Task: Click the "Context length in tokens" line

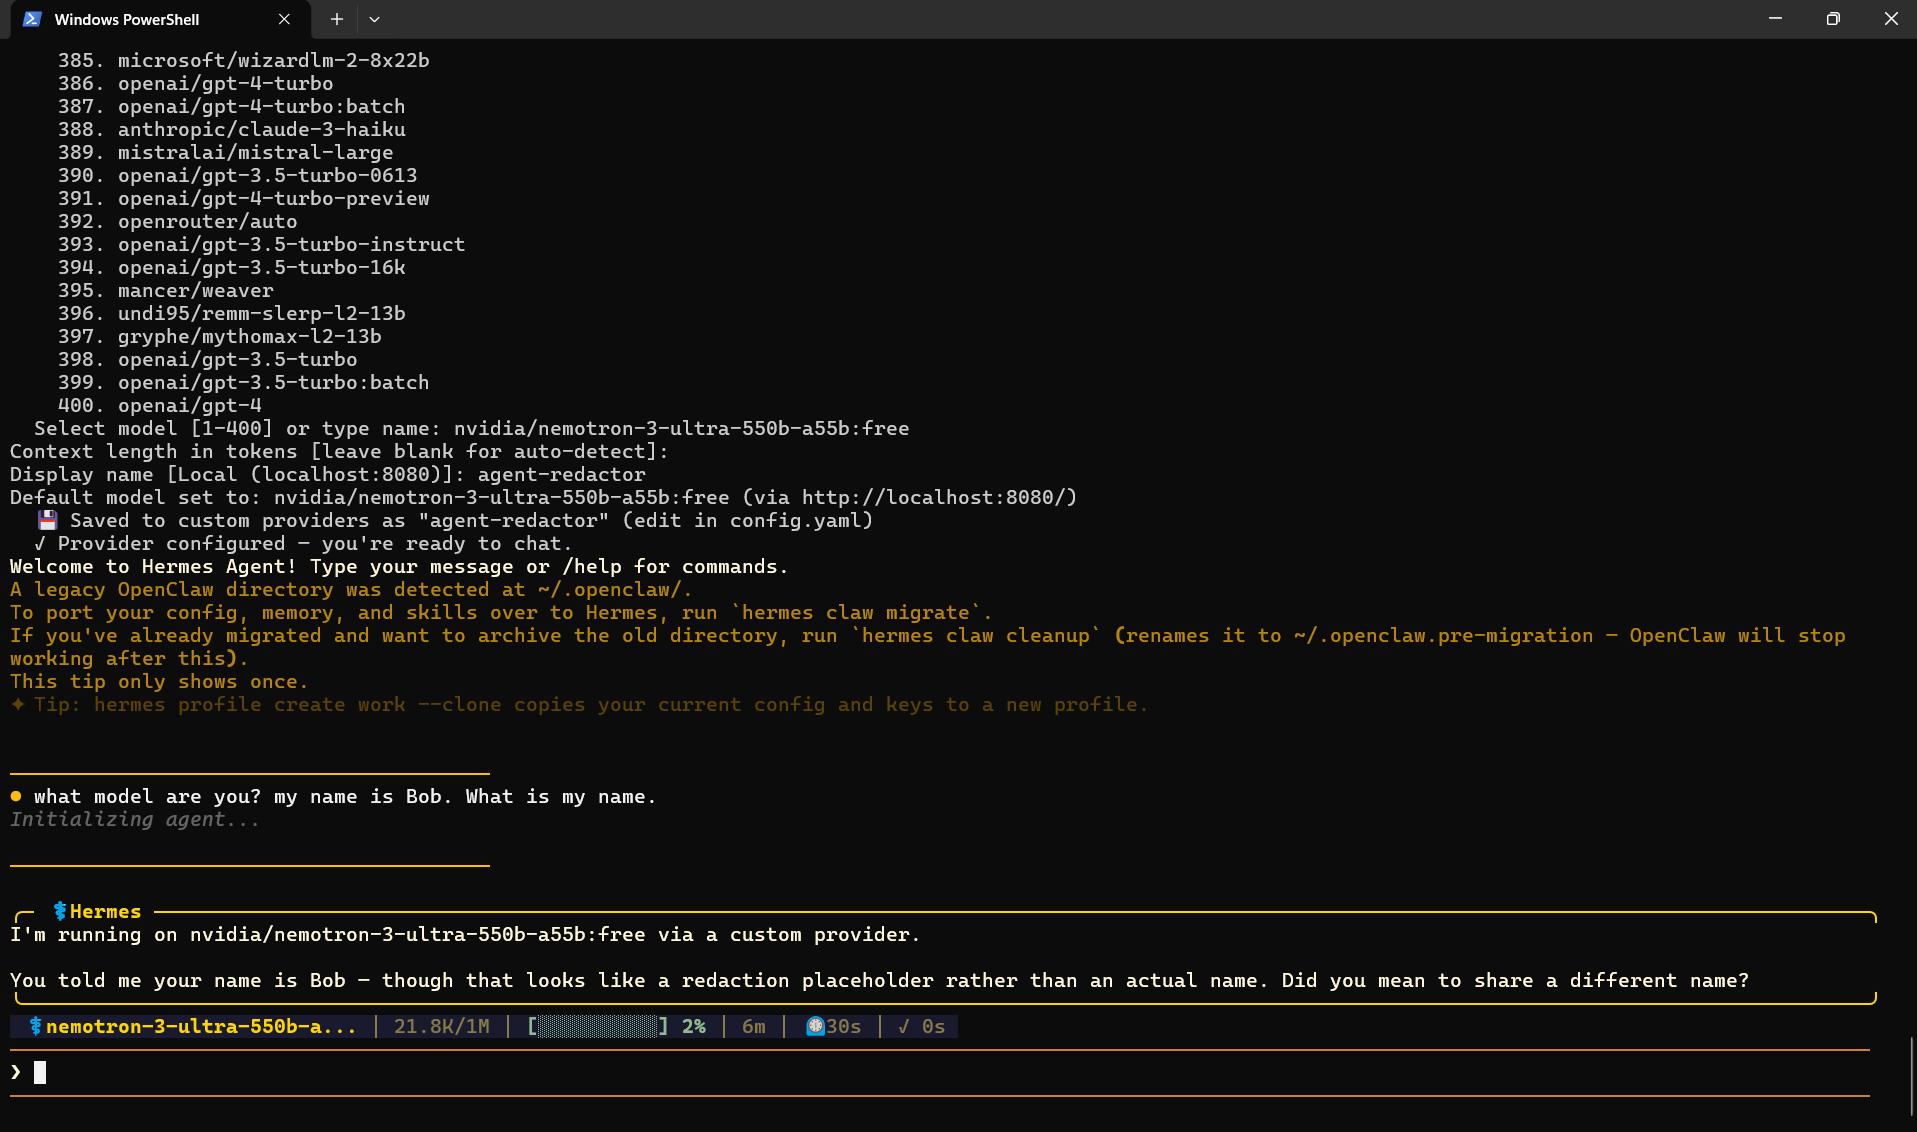Action: click(x=339, y=451)
